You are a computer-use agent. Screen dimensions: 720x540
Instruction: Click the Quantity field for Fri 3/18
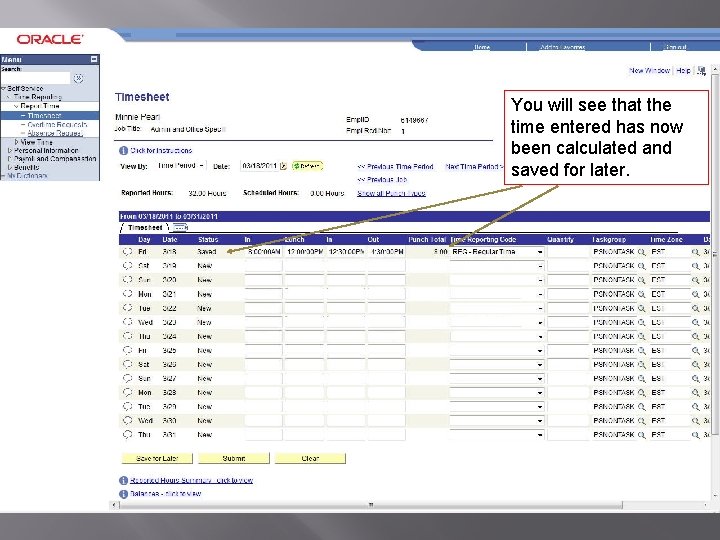568,252
